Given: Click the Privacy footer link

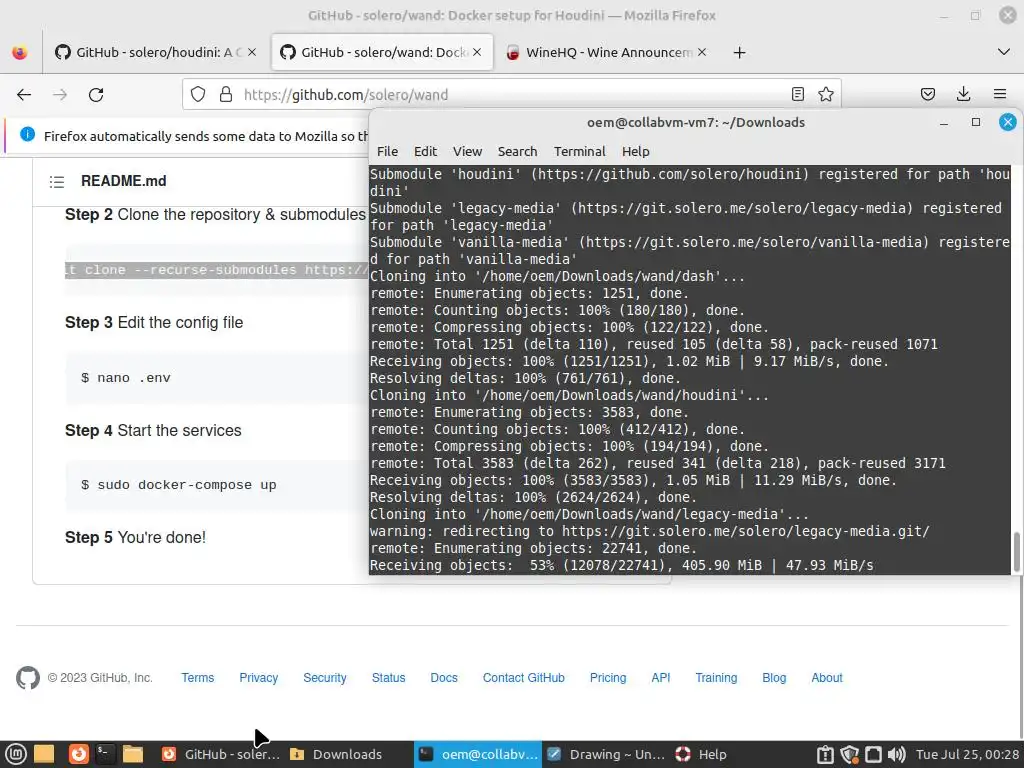Looking at the screenshot, I should point(259,678).
